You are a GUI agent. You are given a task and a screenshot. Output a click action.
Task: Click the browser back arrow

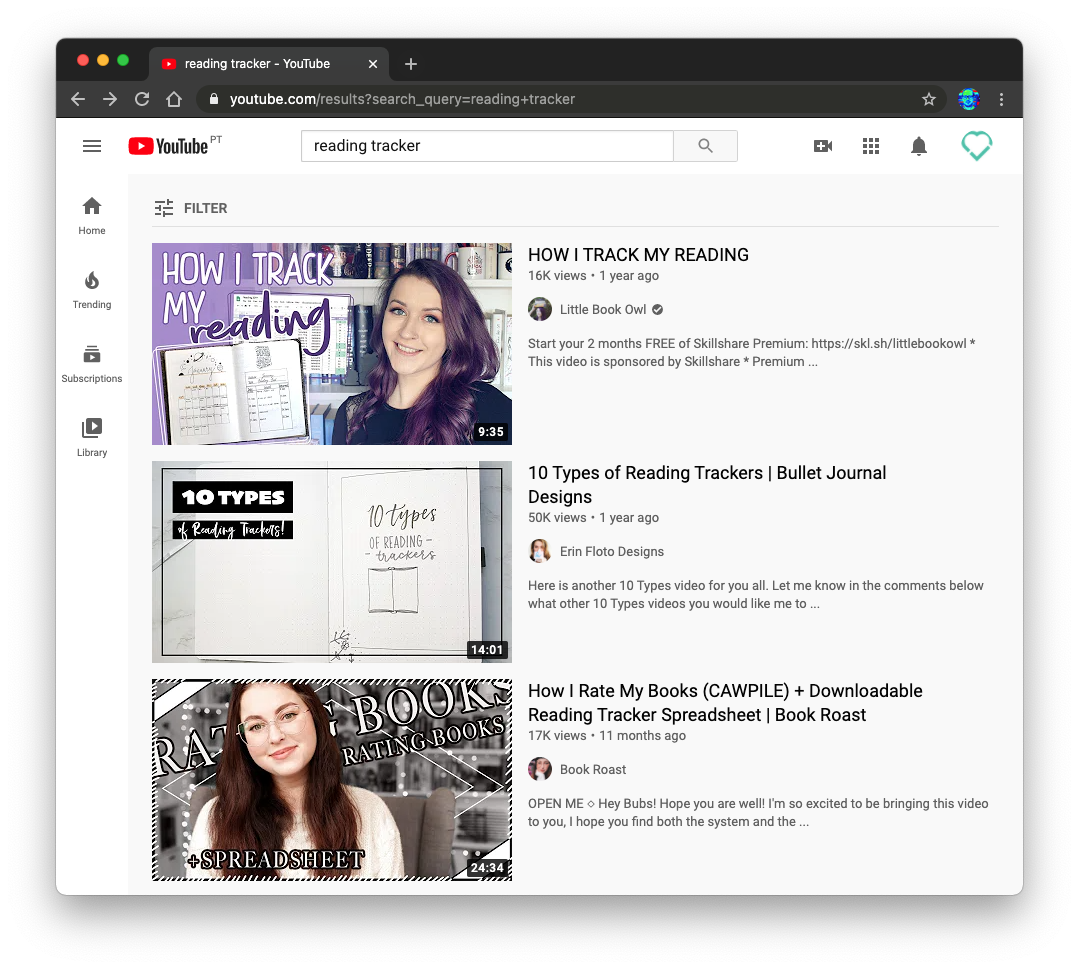click(x=78, y=99)
